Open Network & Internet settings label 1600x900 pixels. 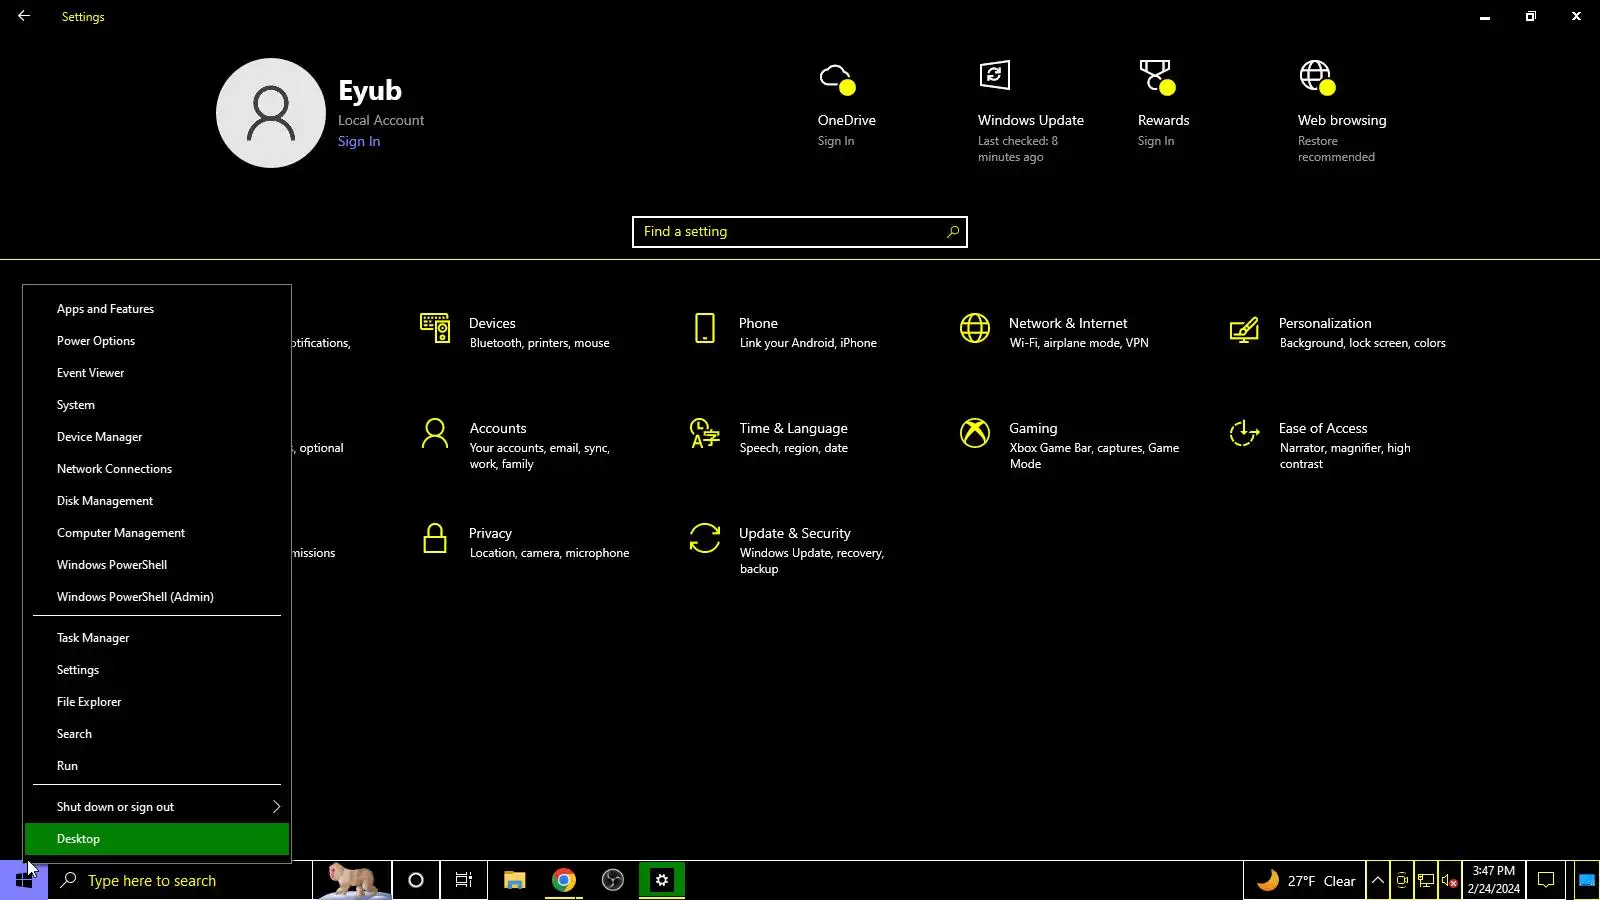point(1068,323)
